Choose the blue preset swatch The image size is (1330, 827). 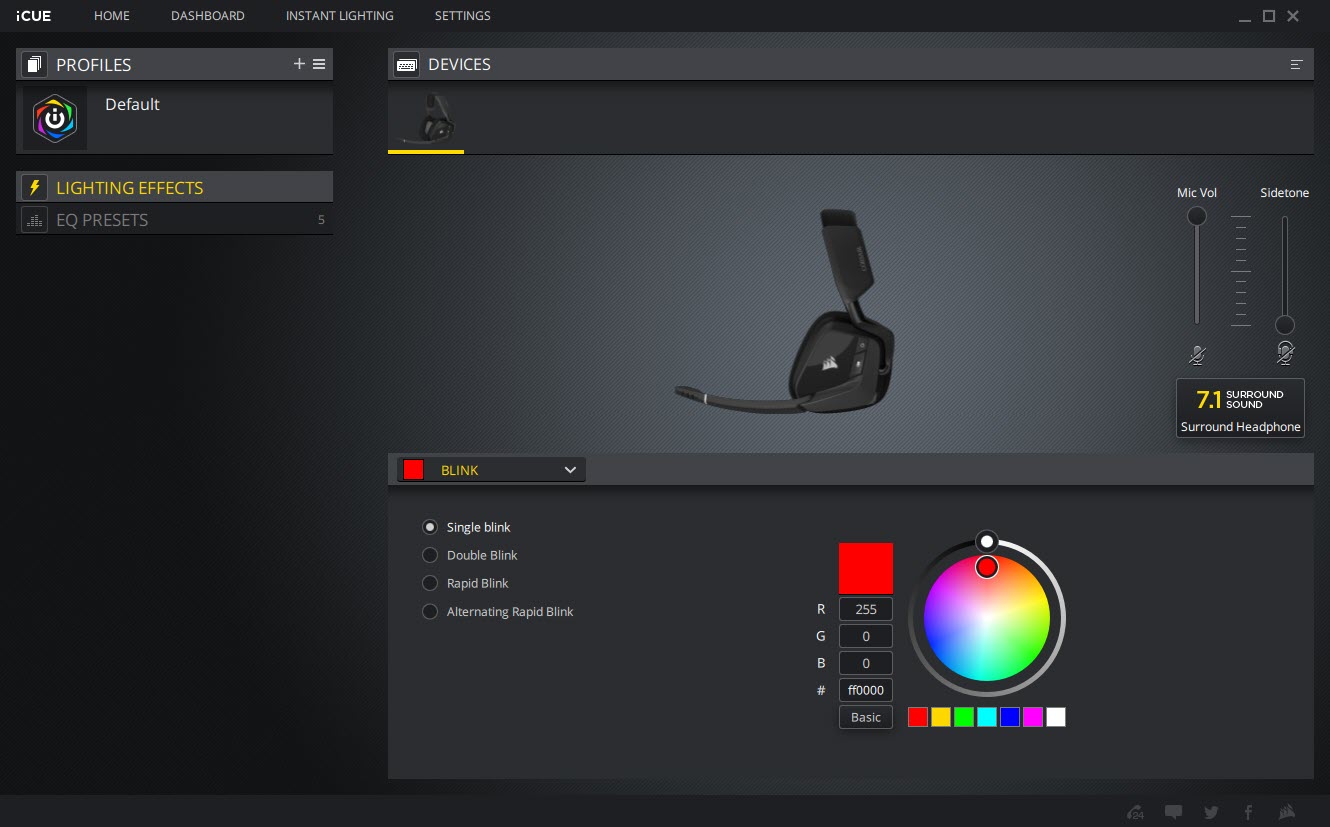click(x=1010, y=717)
